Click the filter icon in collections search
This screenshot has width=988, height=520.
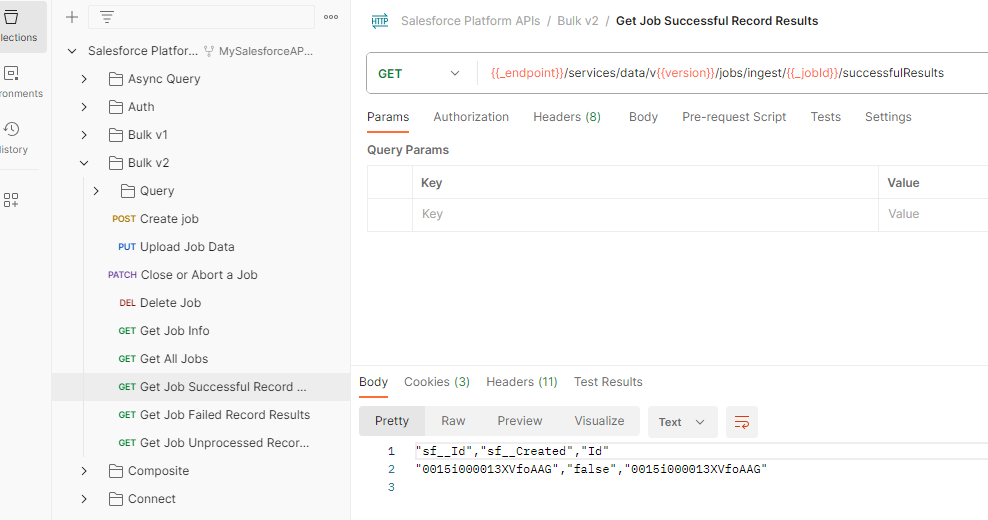[x=107, y=17]
